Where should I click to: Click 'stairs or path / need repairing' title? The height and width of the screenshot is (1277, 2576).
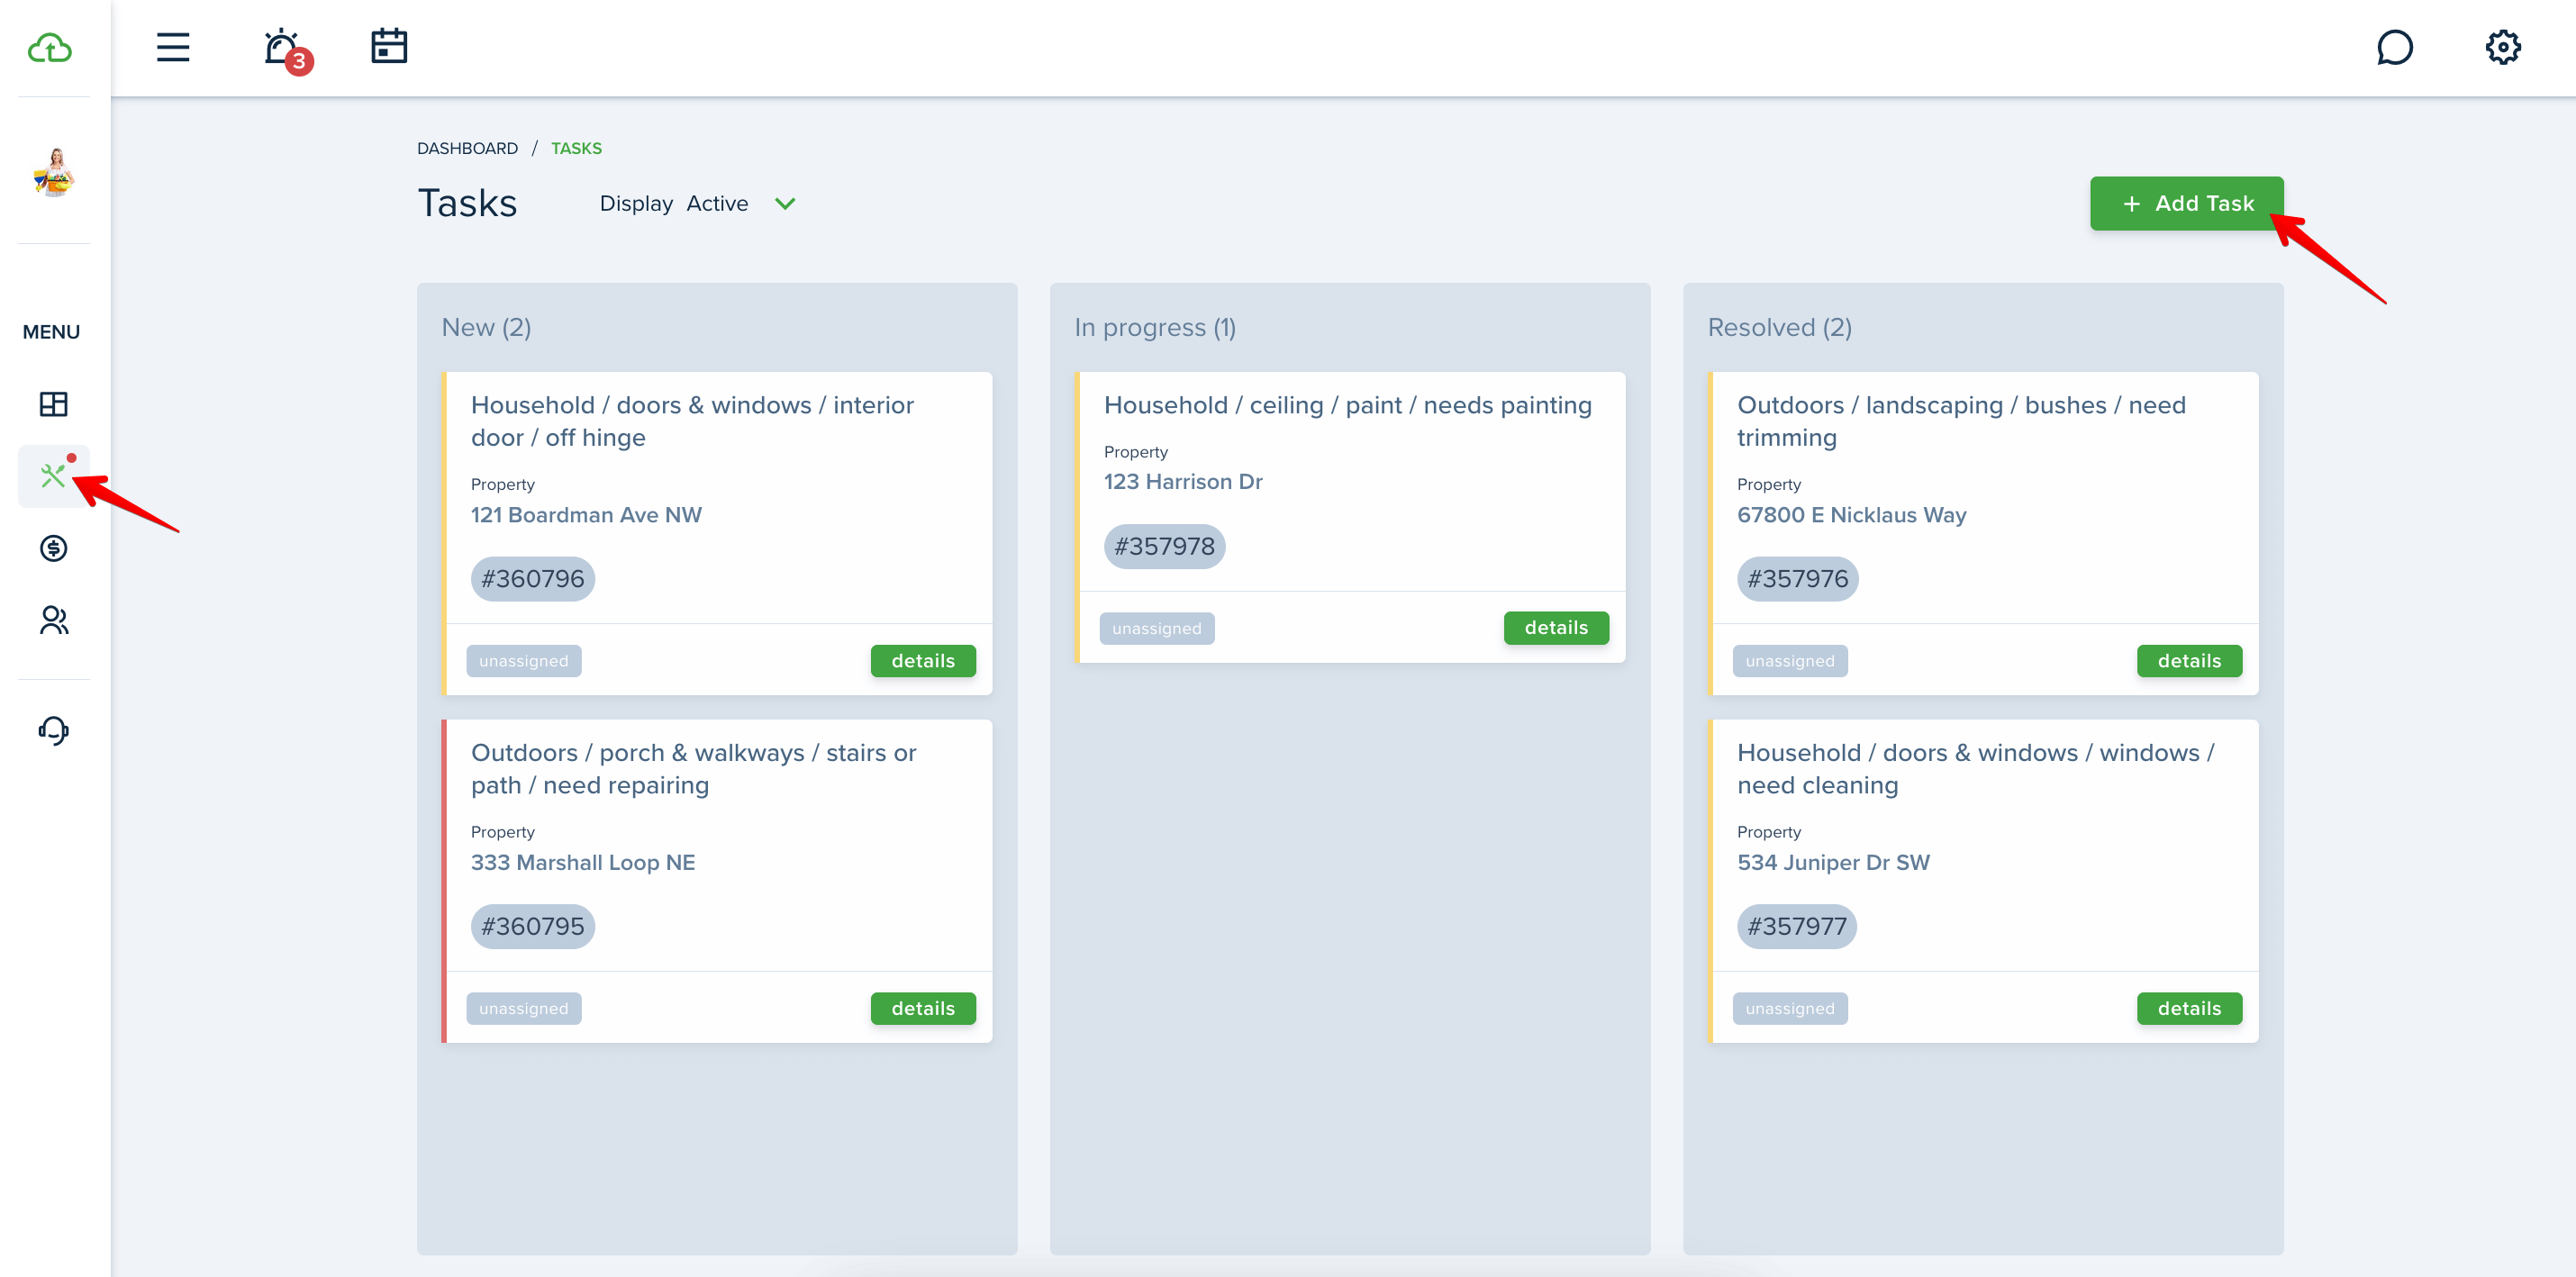tap(693, 769)
